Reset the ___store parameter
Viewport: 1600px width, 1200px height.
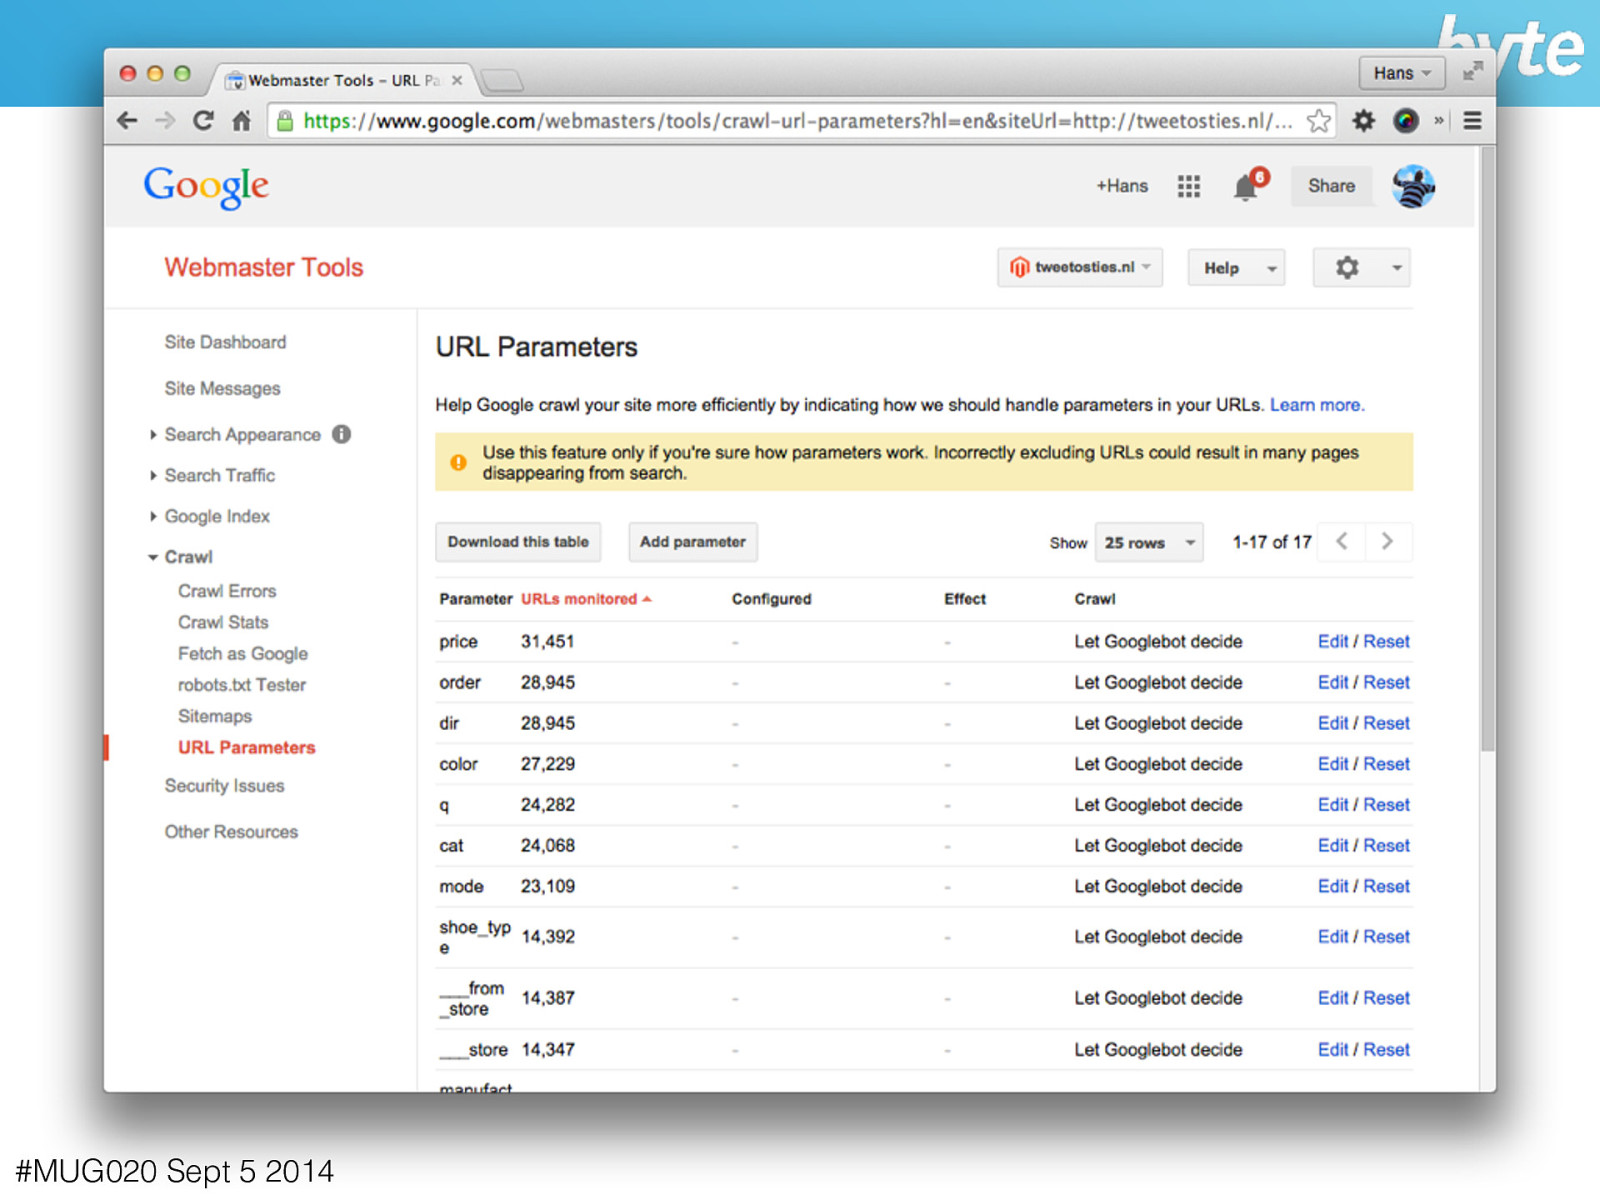tap(1386, 1050)
